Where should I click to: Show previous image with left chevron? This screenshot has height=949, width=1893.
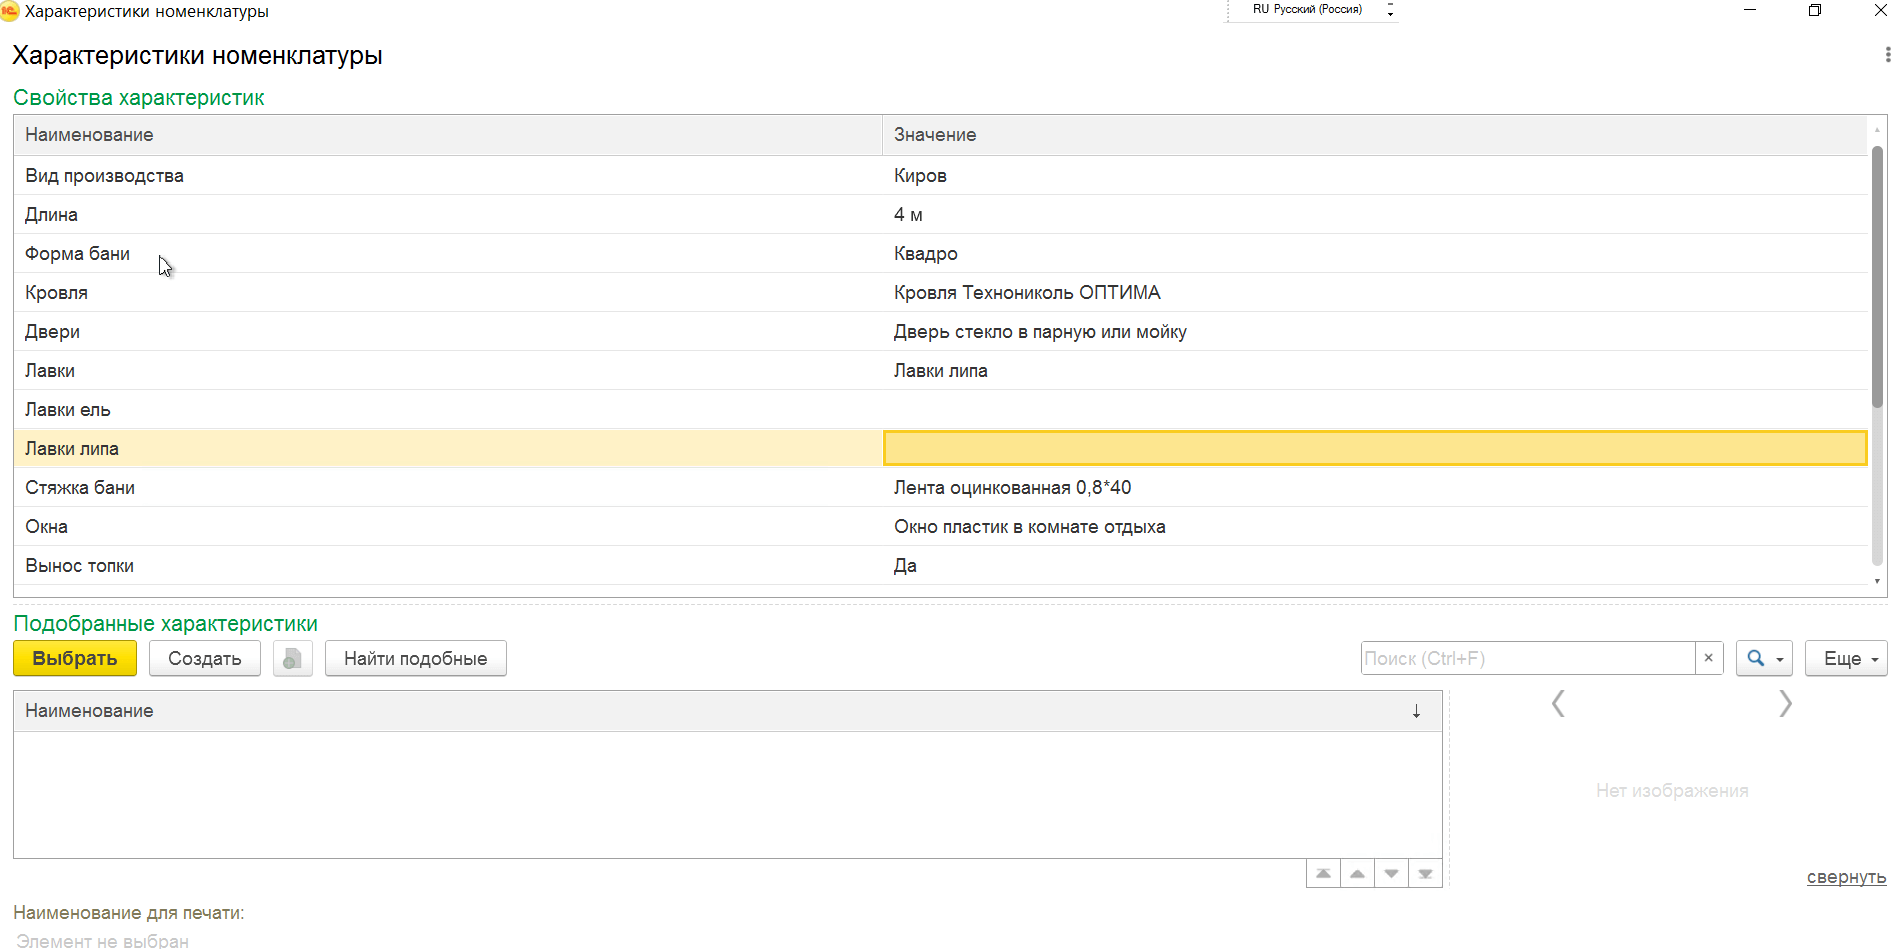point(1558,704)
